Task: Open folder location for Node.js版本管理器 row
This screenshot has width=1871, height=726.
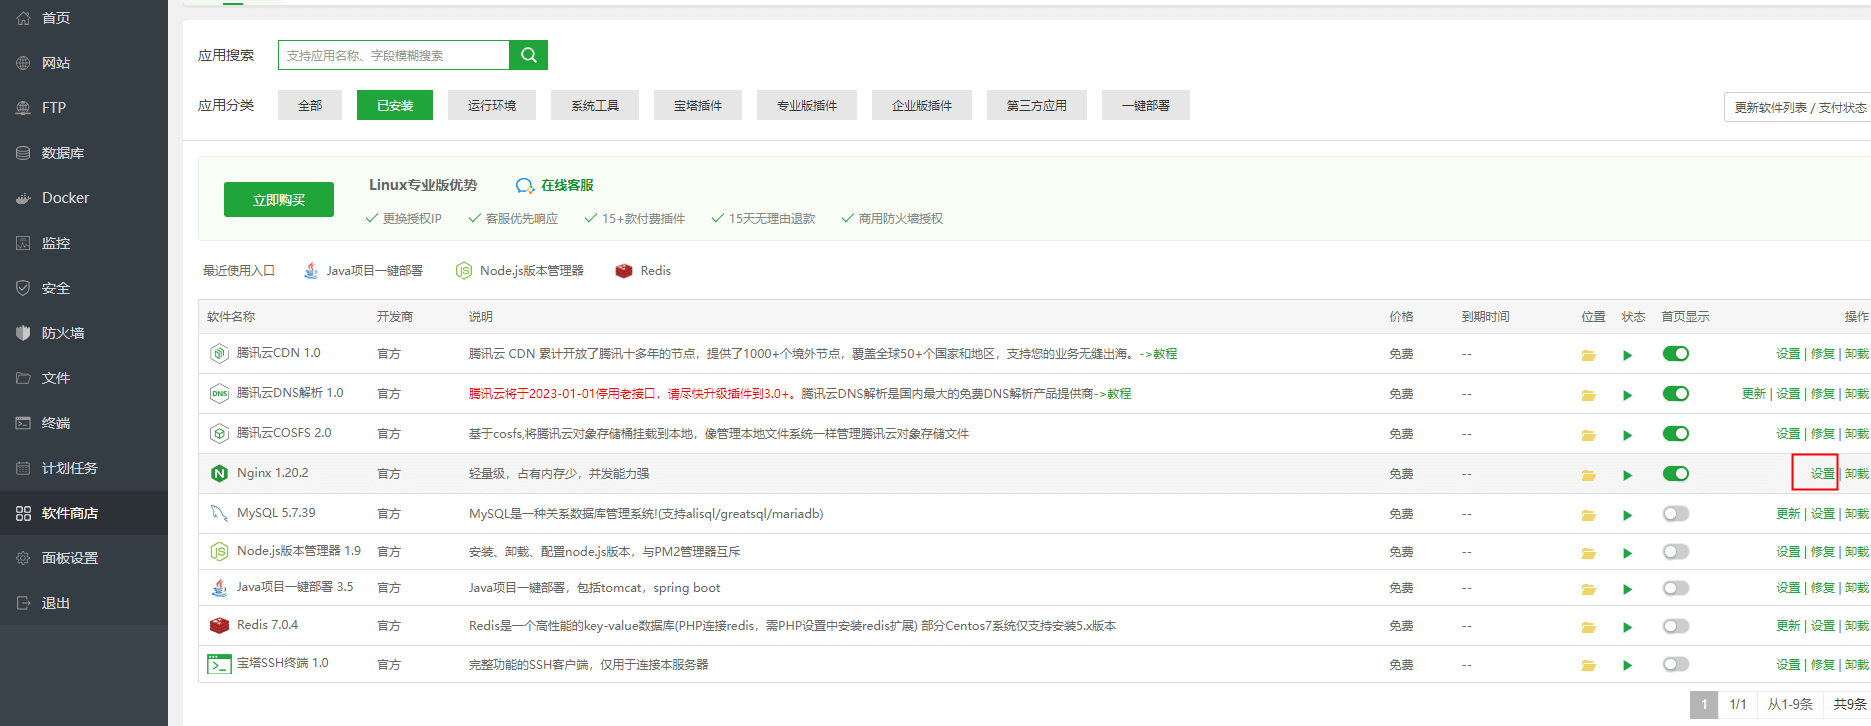Action: (x=1588, y=553)
